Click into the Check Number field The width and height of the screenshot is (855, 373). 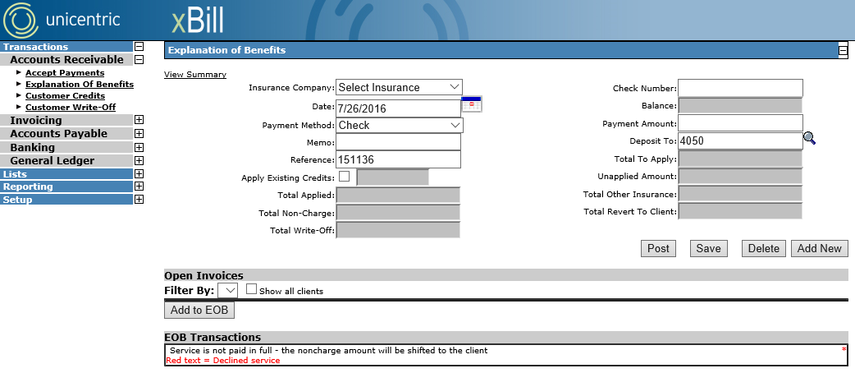click(740, 88)
